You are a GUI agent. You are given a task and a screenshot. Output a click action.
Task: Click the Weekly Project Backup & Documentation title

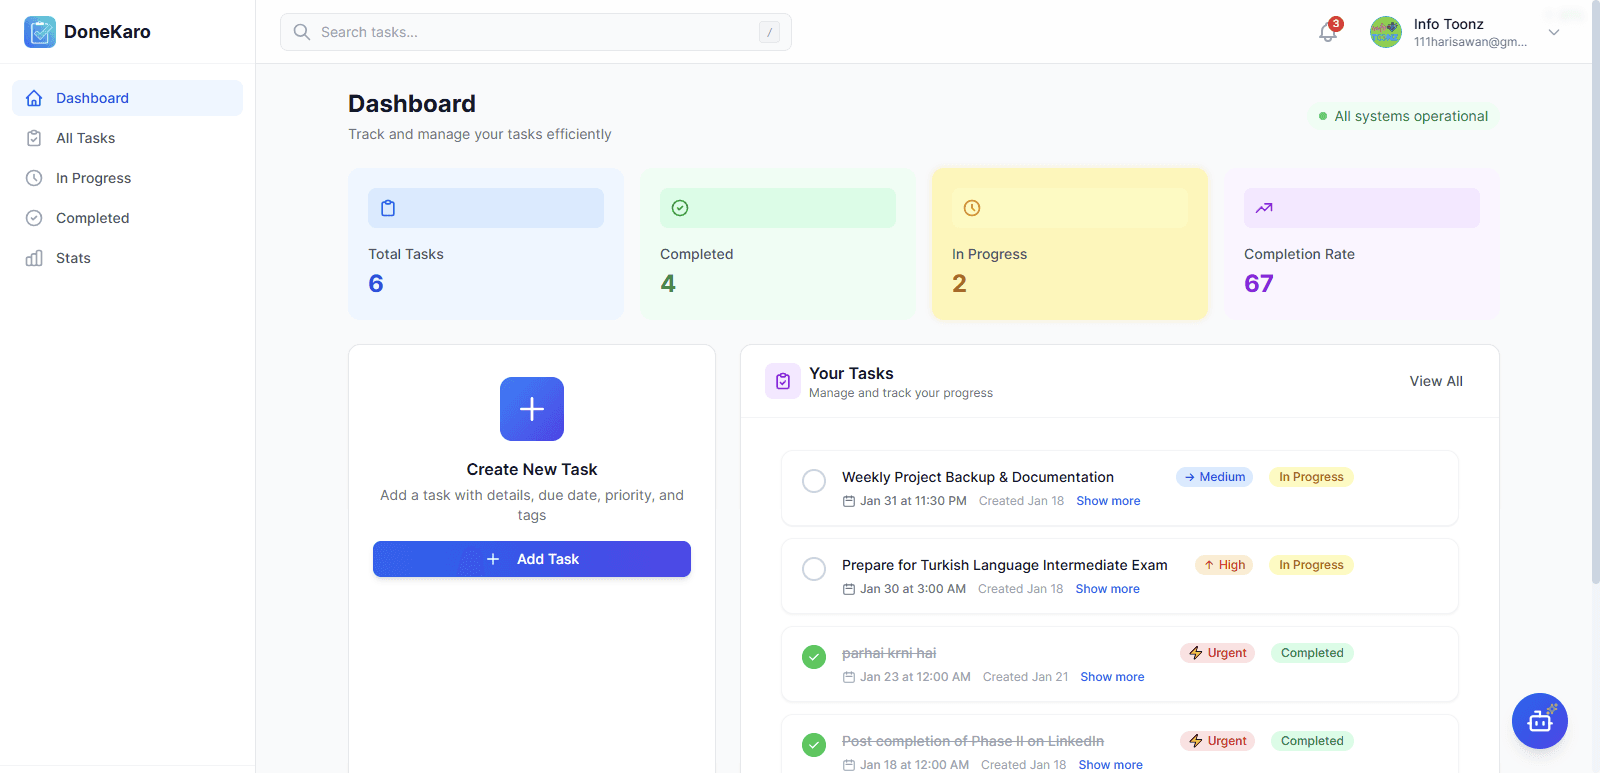click(x=978, y=477)
